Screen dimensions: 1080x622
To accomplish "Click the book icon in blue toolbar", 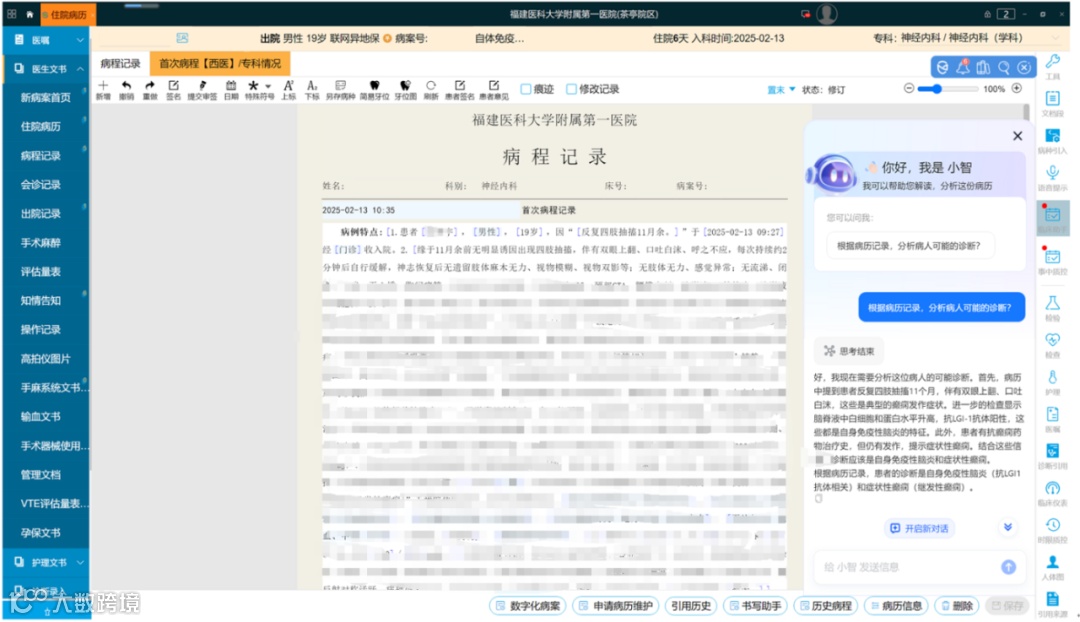I will [984, 67].
